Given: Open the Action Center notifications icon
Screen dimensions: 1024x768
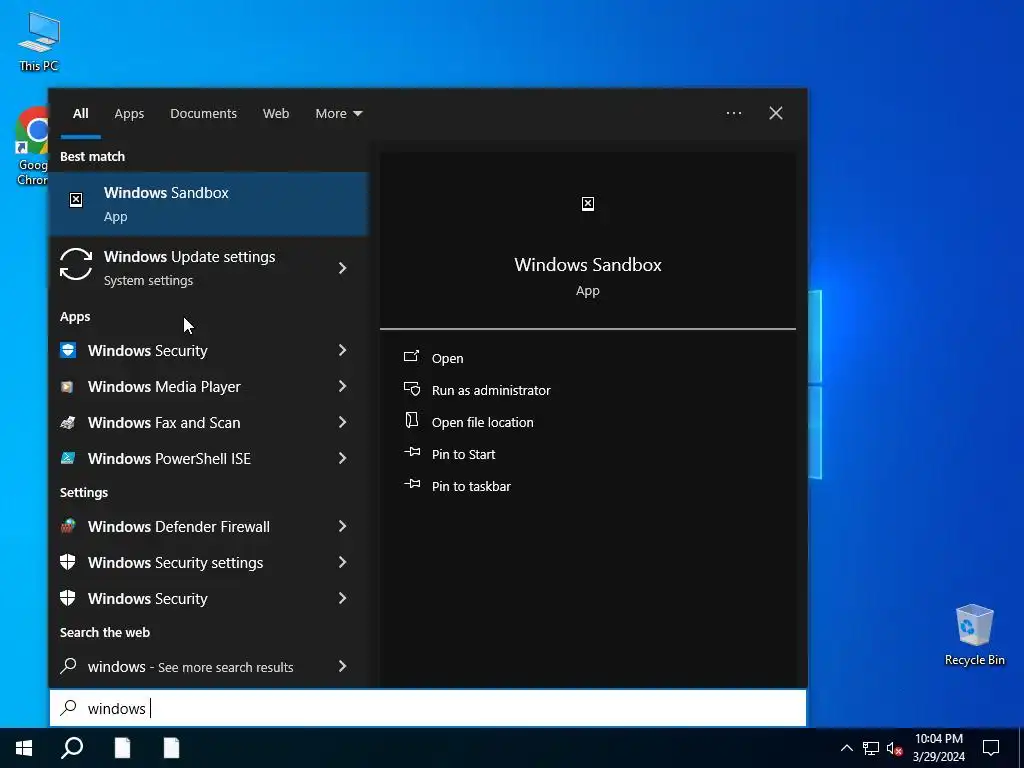Looking at the screenshot, I should pyautogui.click(x=991, y=748).
